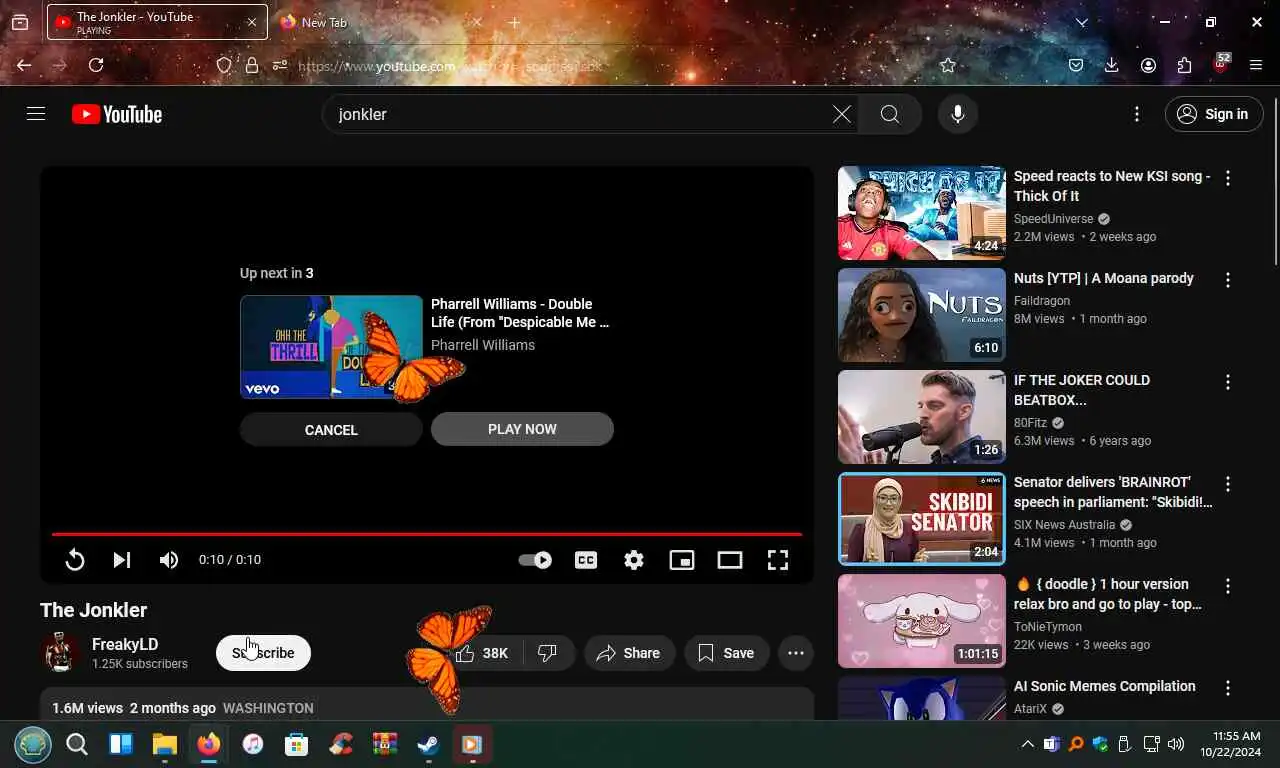The image size is (1280, 768).
Task: Click the red video progress bar
Action: [427, 534]
